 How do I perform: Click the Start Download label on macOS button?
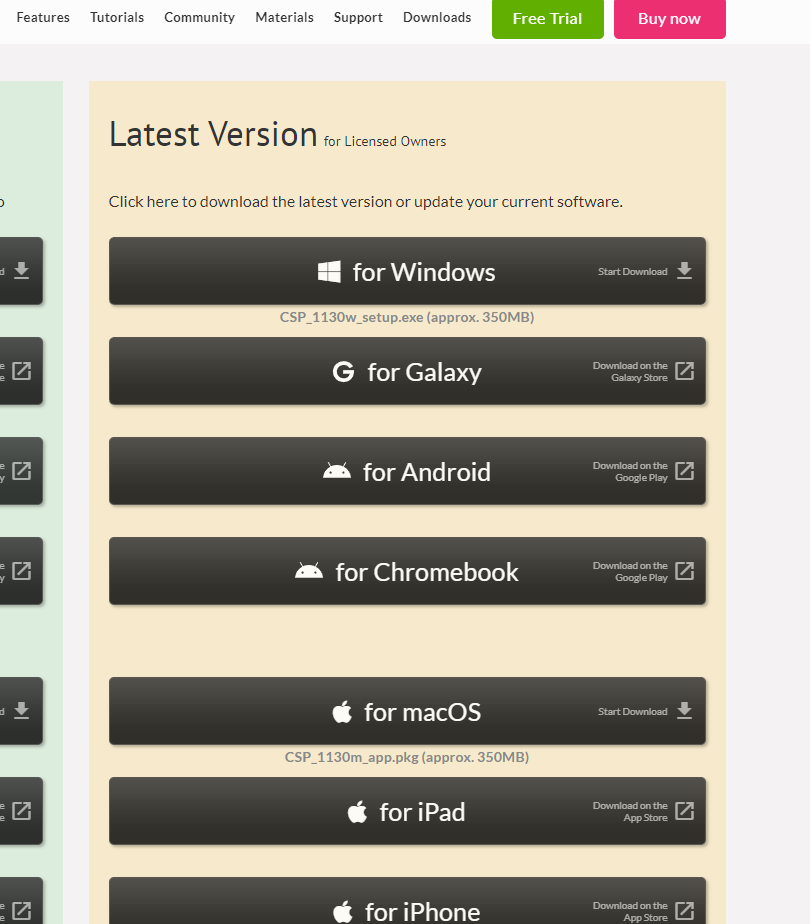point(633,712)
